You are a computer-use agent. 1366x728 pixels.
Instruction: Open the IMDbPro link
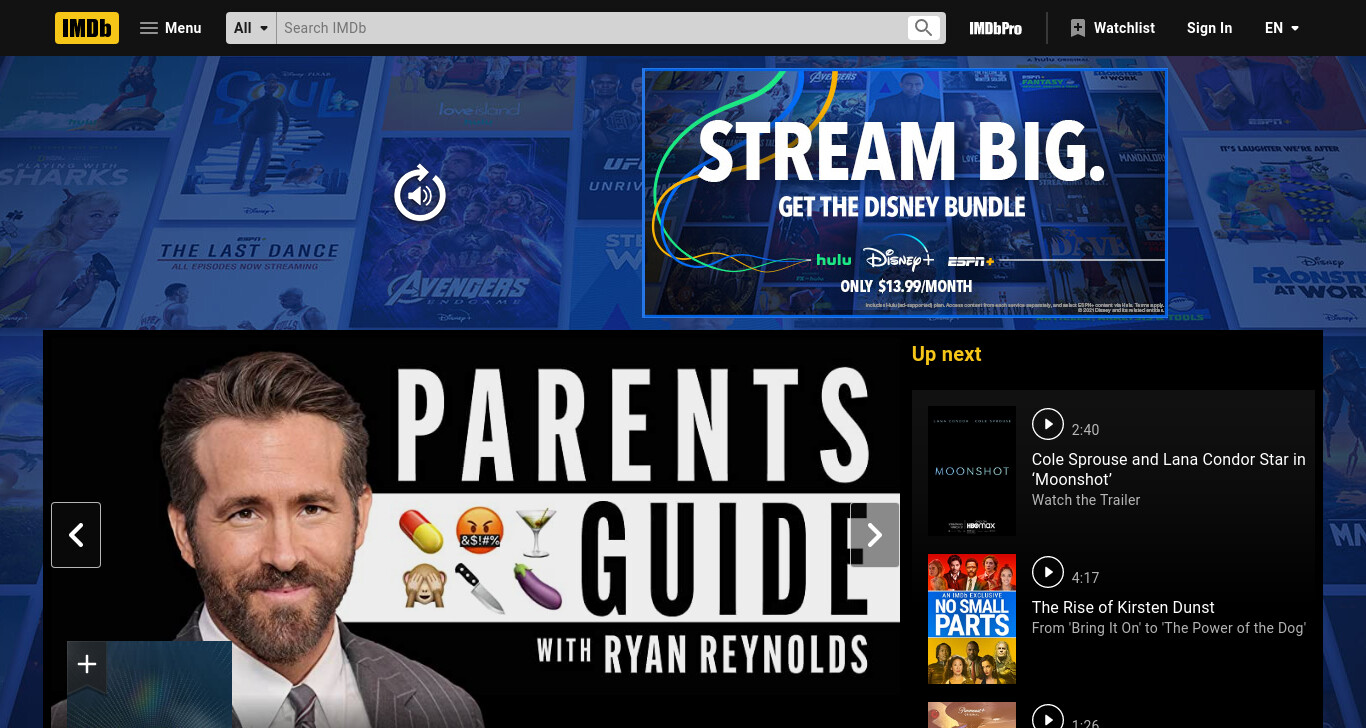tap(995, 28)
